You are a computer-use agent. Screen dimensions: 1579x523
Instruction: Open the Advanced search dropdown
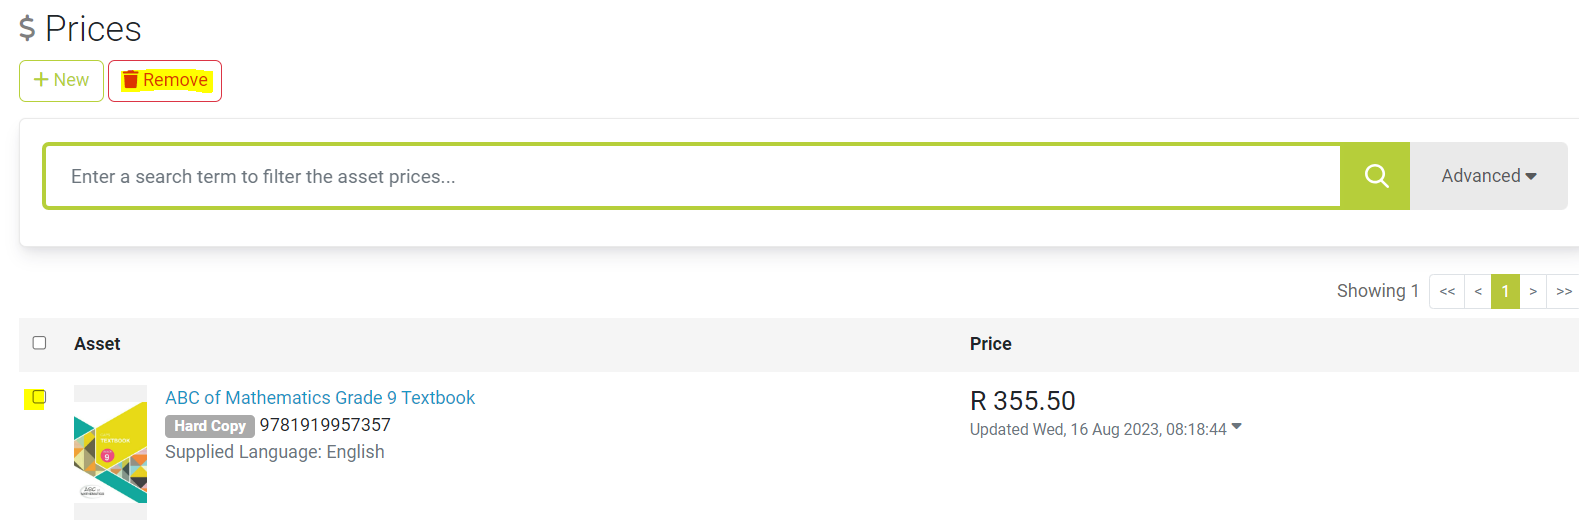[x=1489, y=176]
